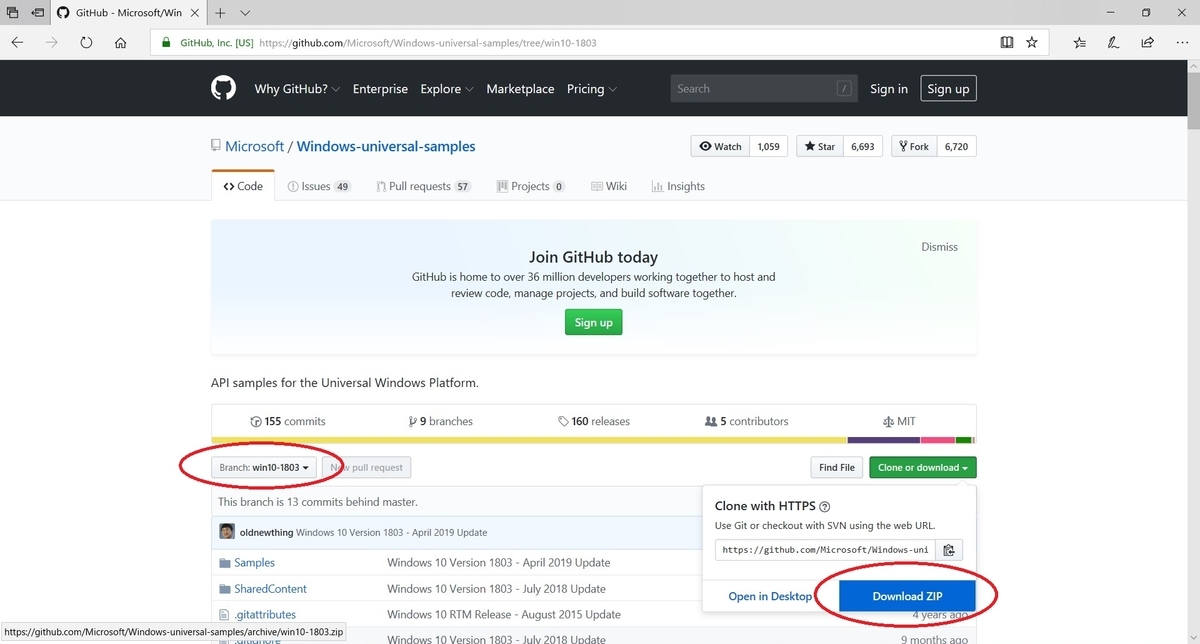Screen dimensions: 1200x644
Task: Switch to the Projects tab
Action: coord(530,186)
